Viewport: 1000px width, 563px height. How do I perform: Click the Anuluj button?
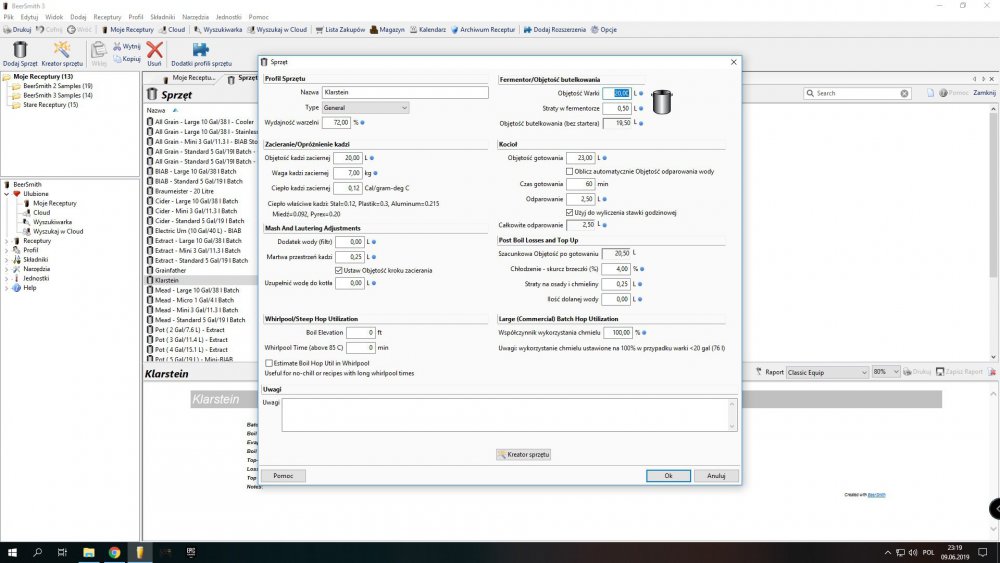point(716,476)
